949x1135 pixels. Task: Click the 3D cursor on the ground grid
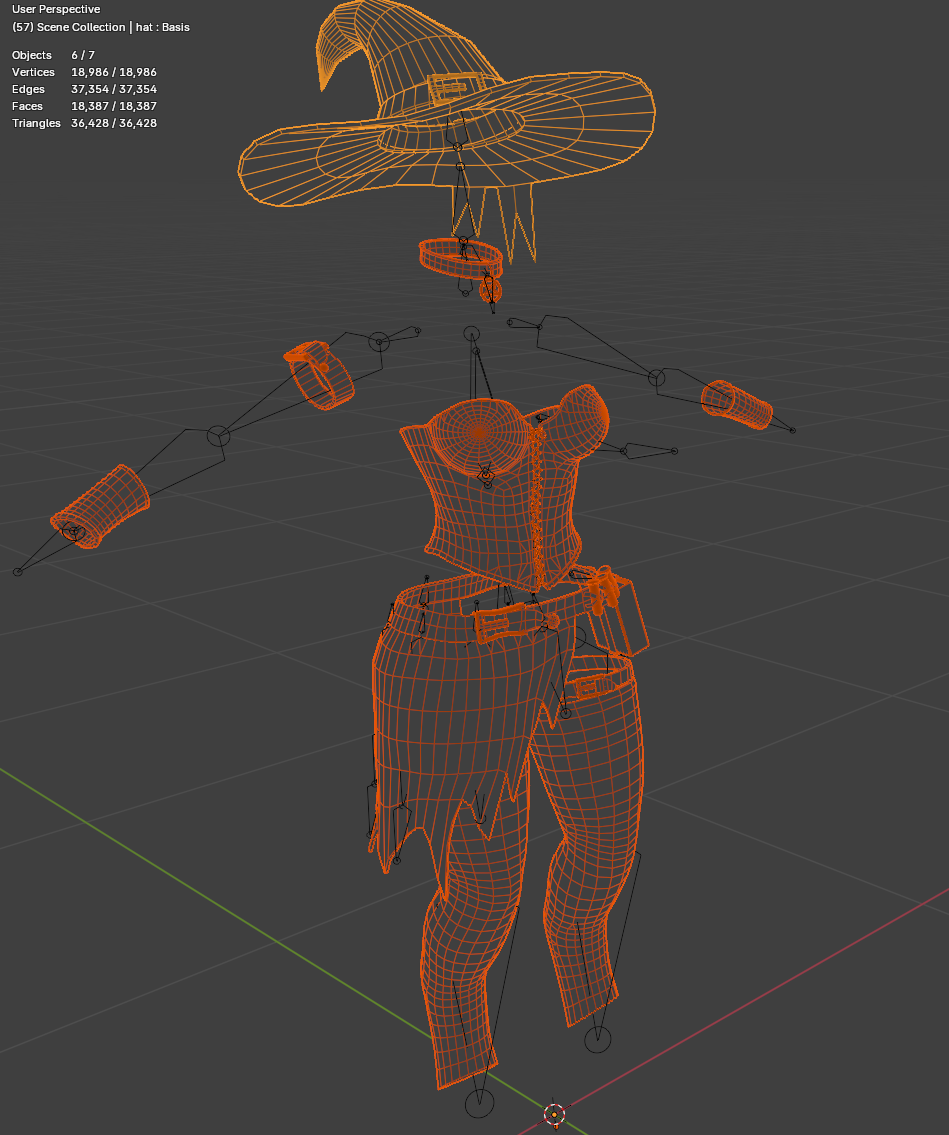tap(554, 1115)
